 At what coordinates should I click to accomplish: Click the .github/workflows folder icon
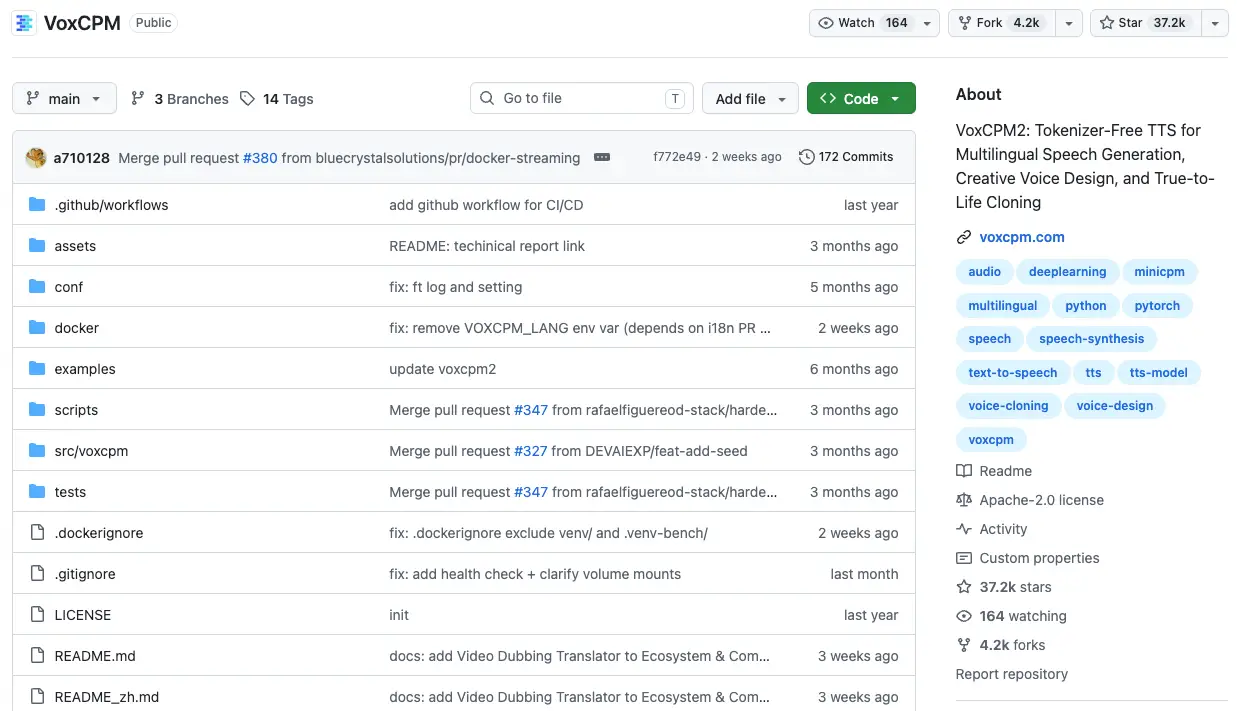point(37,205)
